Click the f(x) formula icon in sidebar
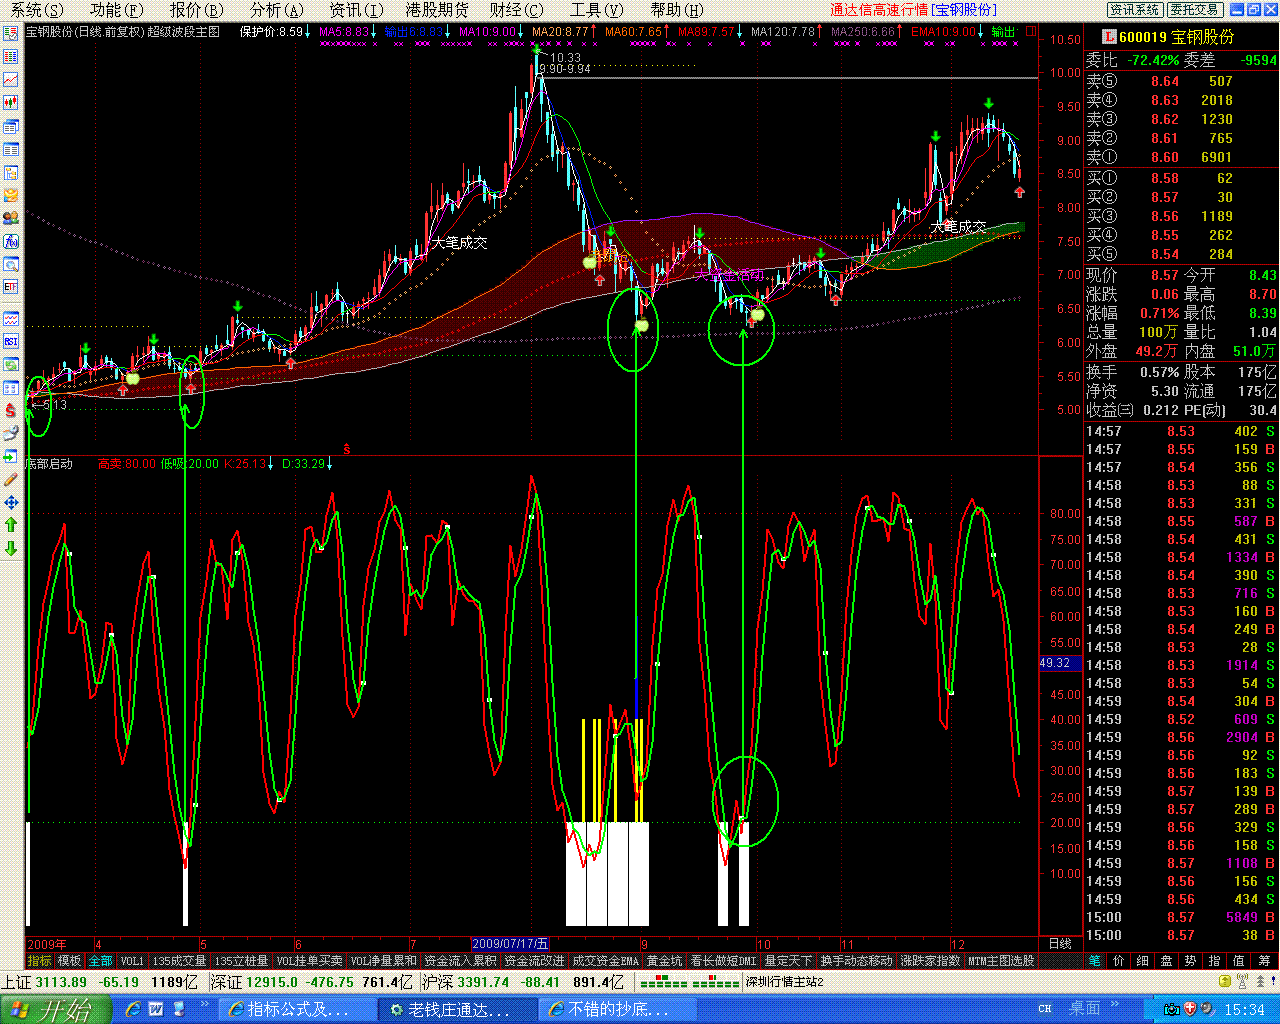1280x1024 pixels. click(11, 241)
